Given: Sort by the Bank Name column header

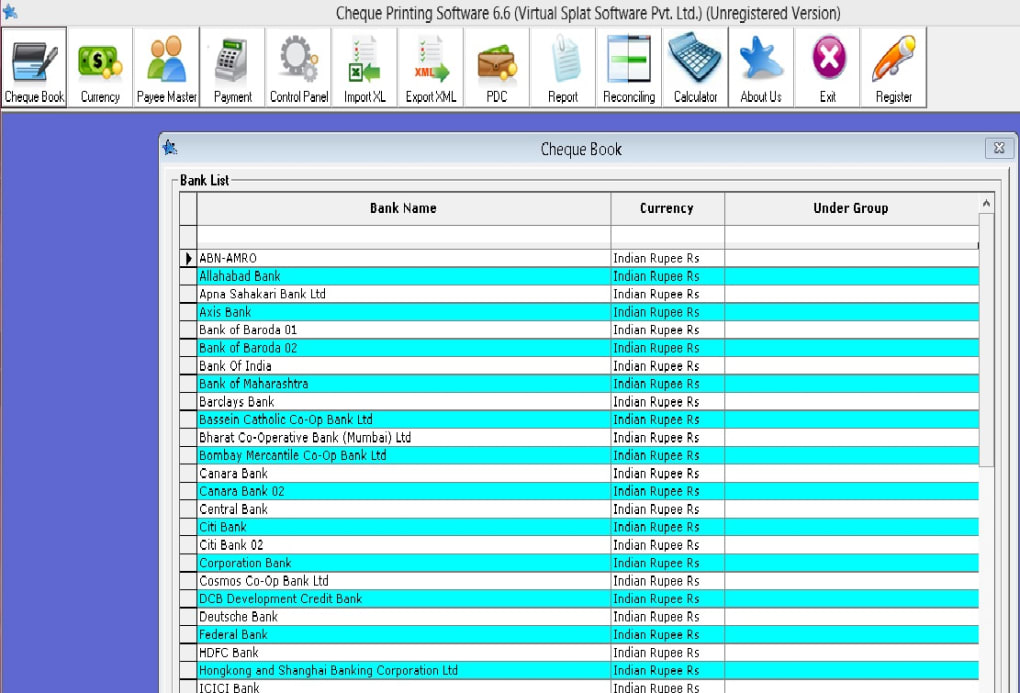Looking at the screenshot, I should tap(403, 208).
